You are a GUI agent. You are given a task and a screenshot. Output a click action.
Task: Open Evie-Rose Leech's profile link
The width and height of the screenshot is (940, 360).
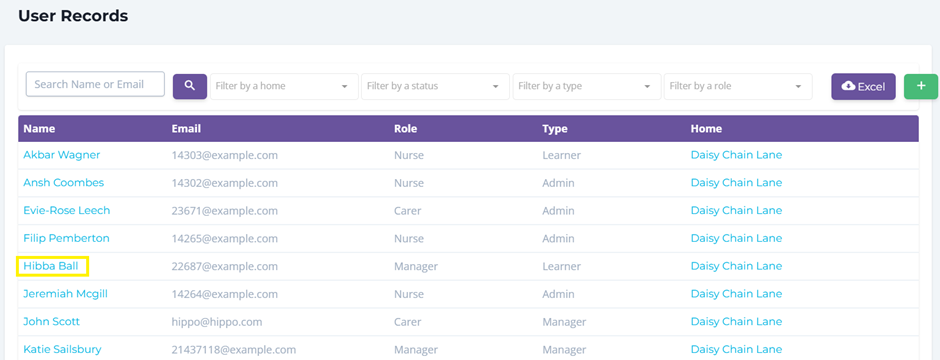[x=67, y=211]
